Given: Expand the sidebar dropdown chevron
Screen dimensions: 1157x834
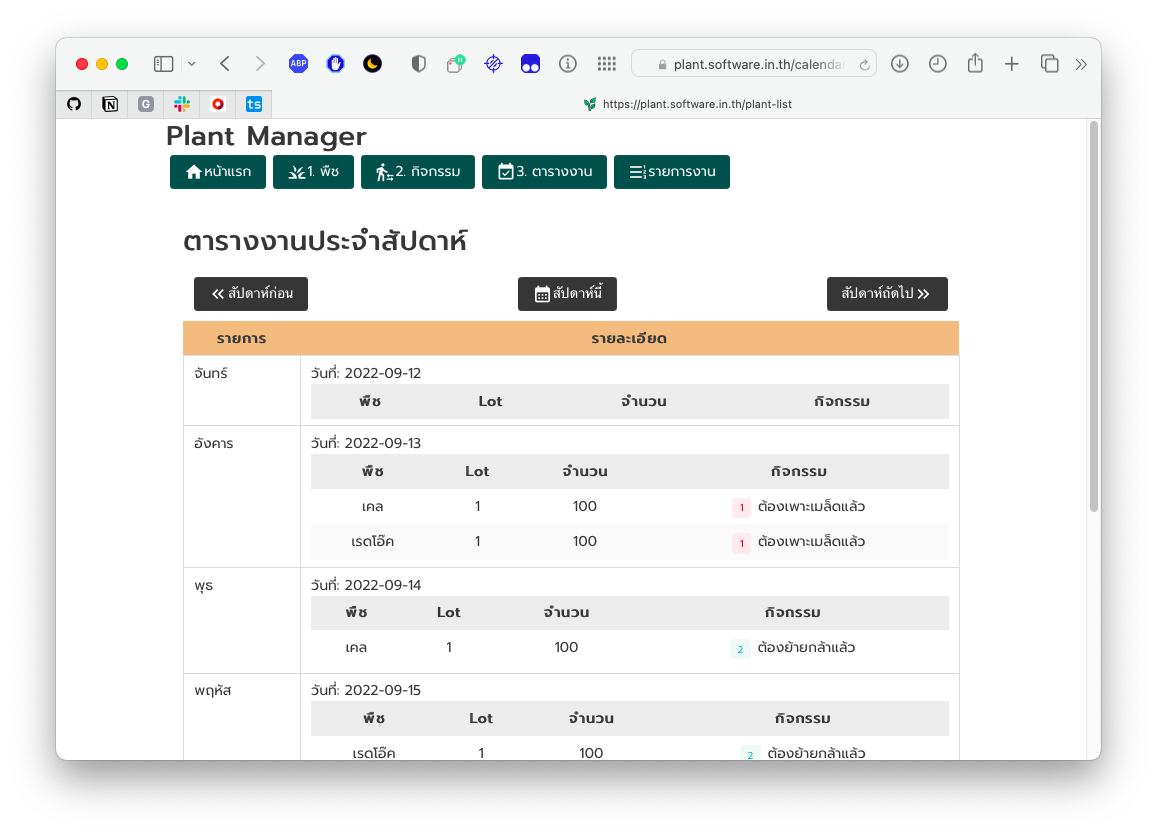Looking at the screenshot, I should pos(191,64).
